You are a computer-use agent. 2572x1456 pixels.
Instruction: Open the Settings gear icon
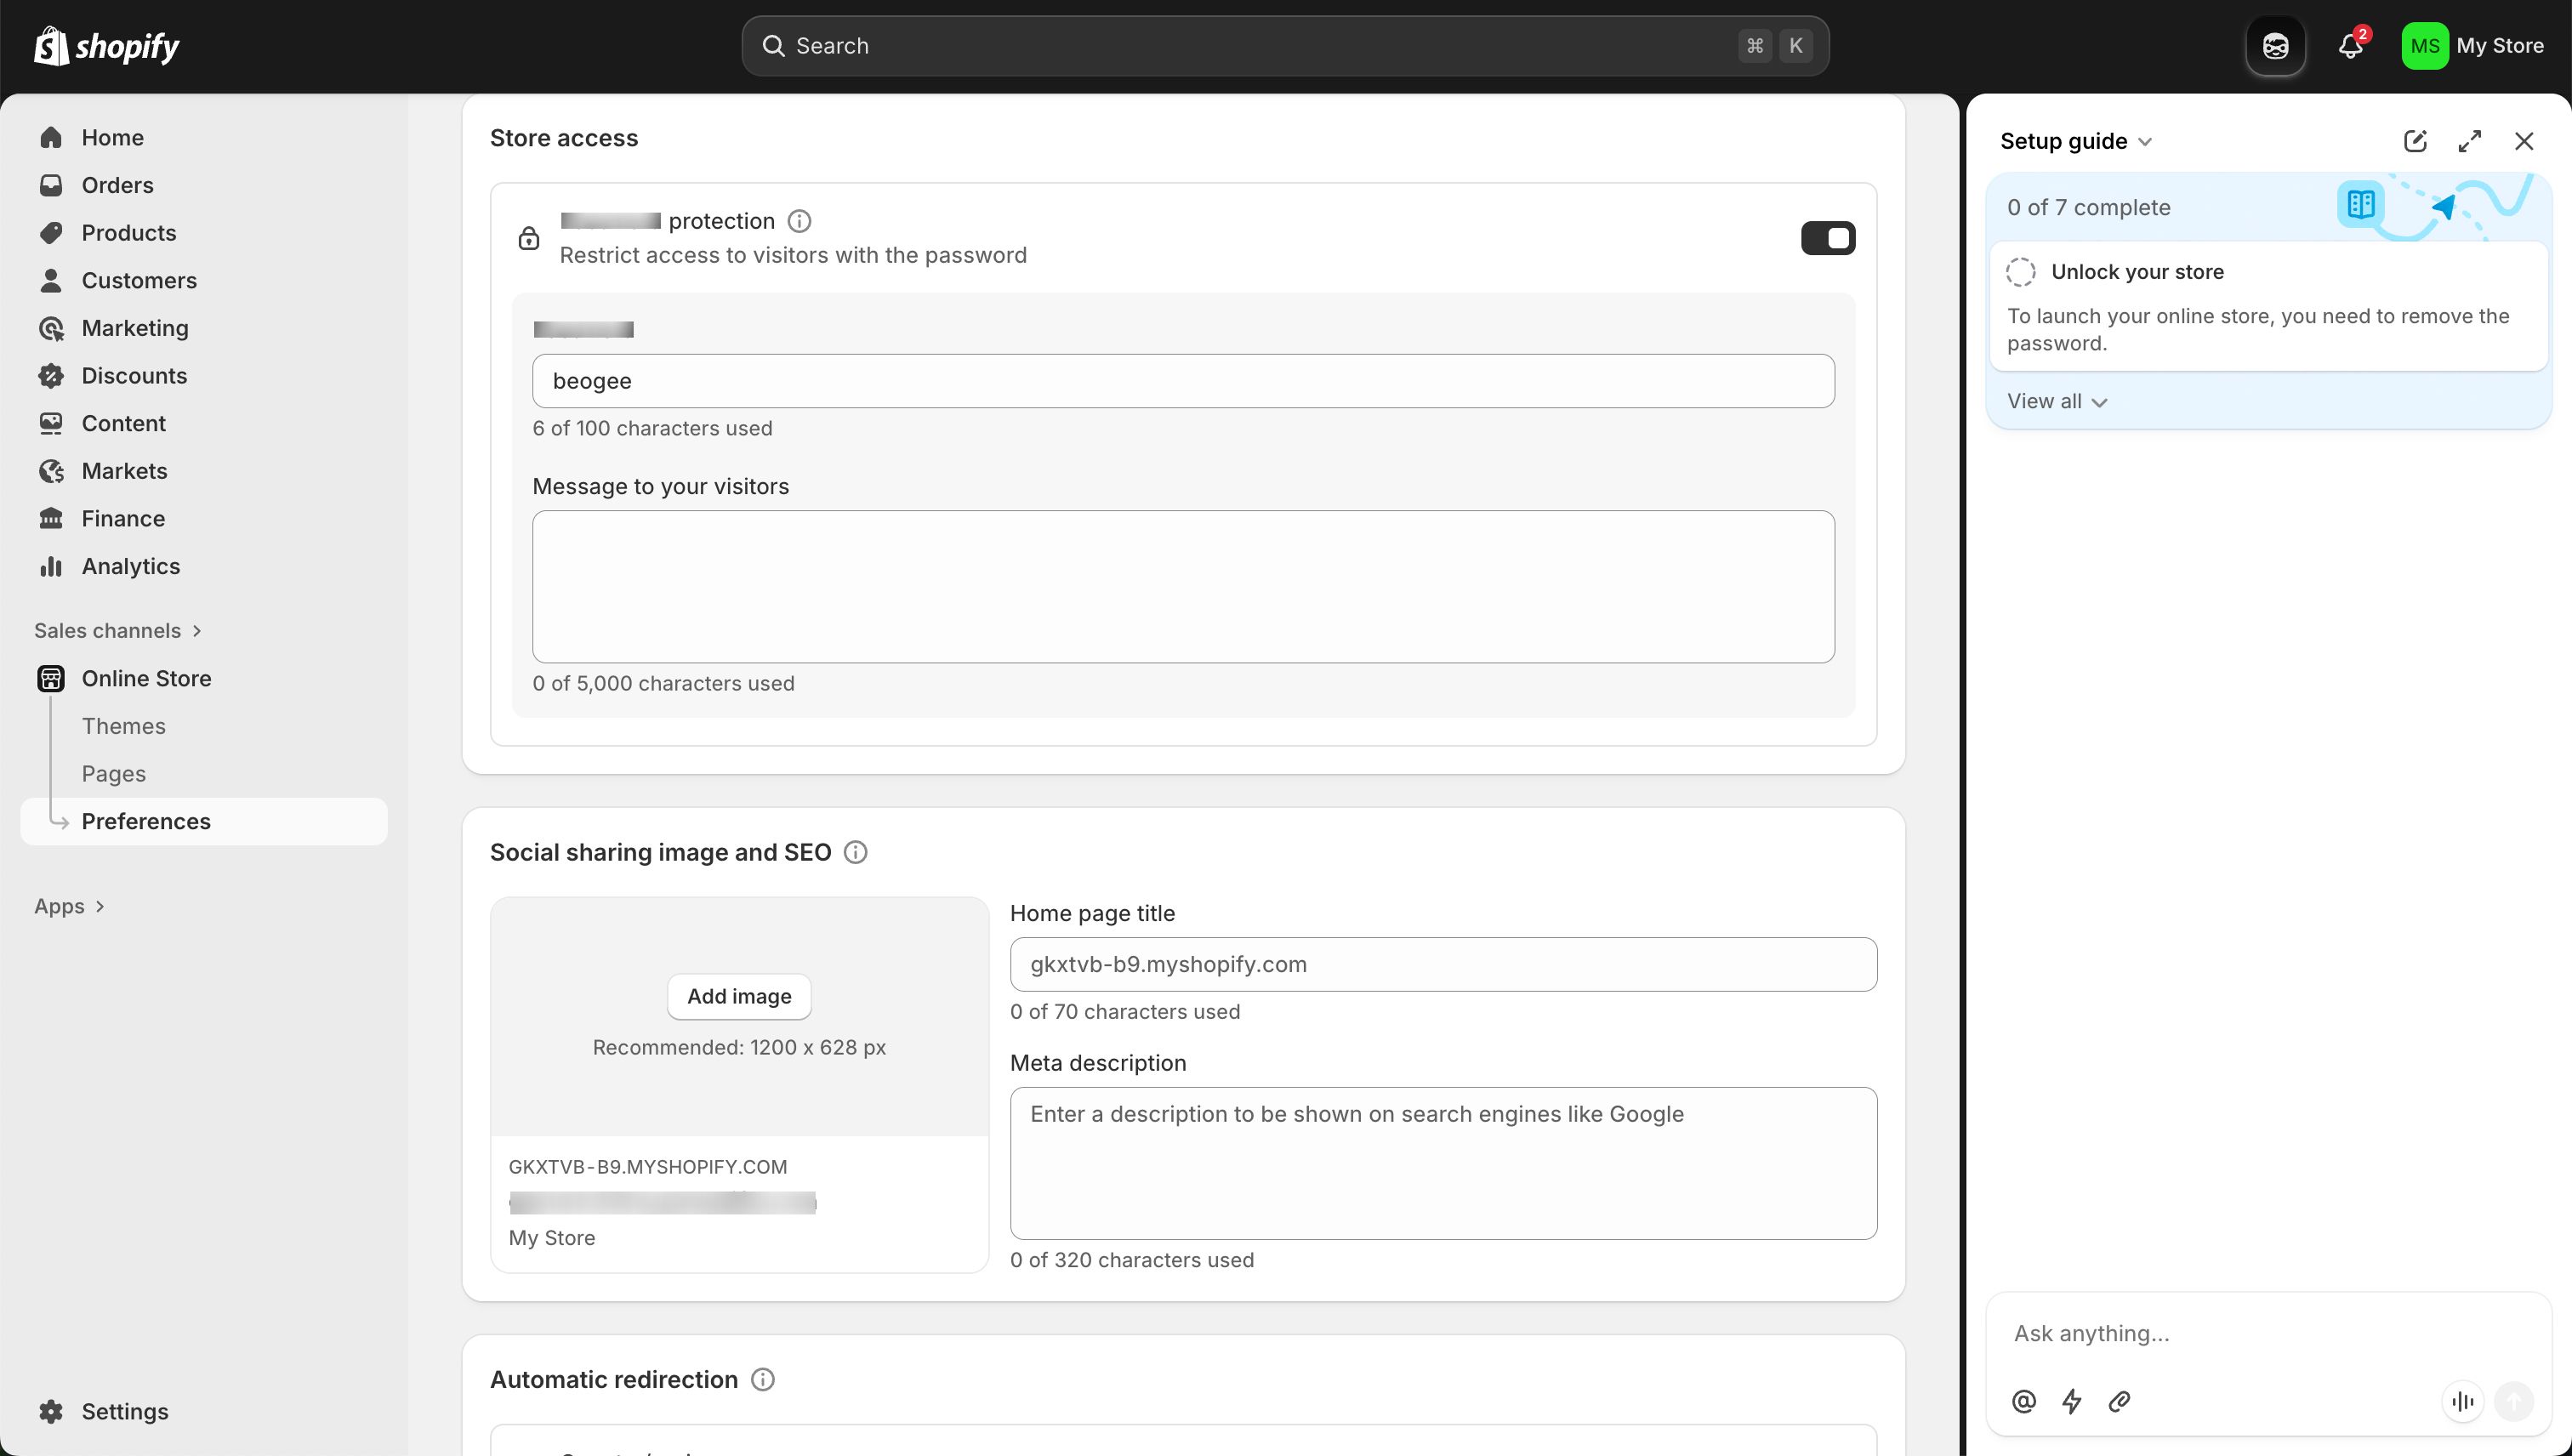click(x=51, y=1411)
